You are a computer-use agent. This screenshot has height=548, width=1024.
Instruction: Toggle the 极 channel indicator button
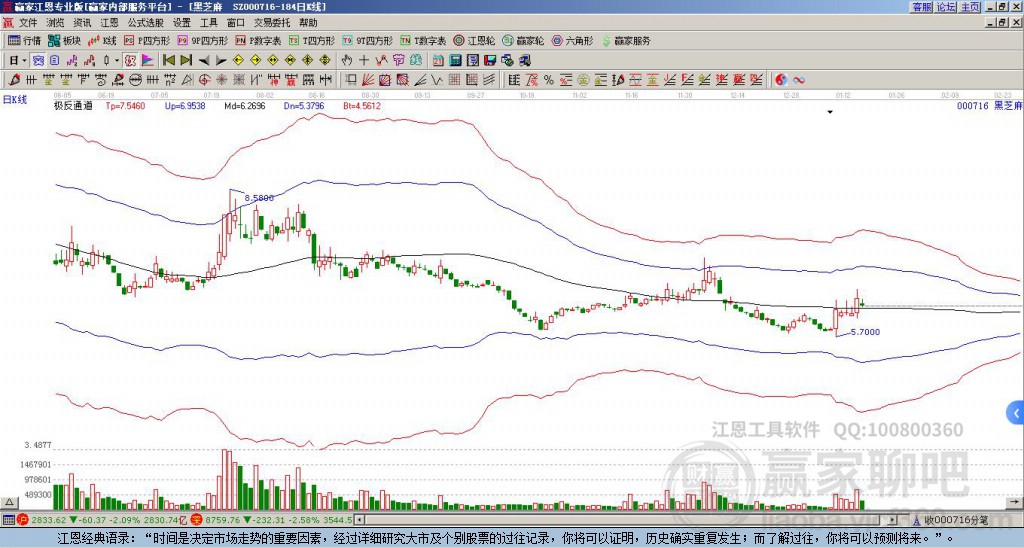tap(131, 61)
